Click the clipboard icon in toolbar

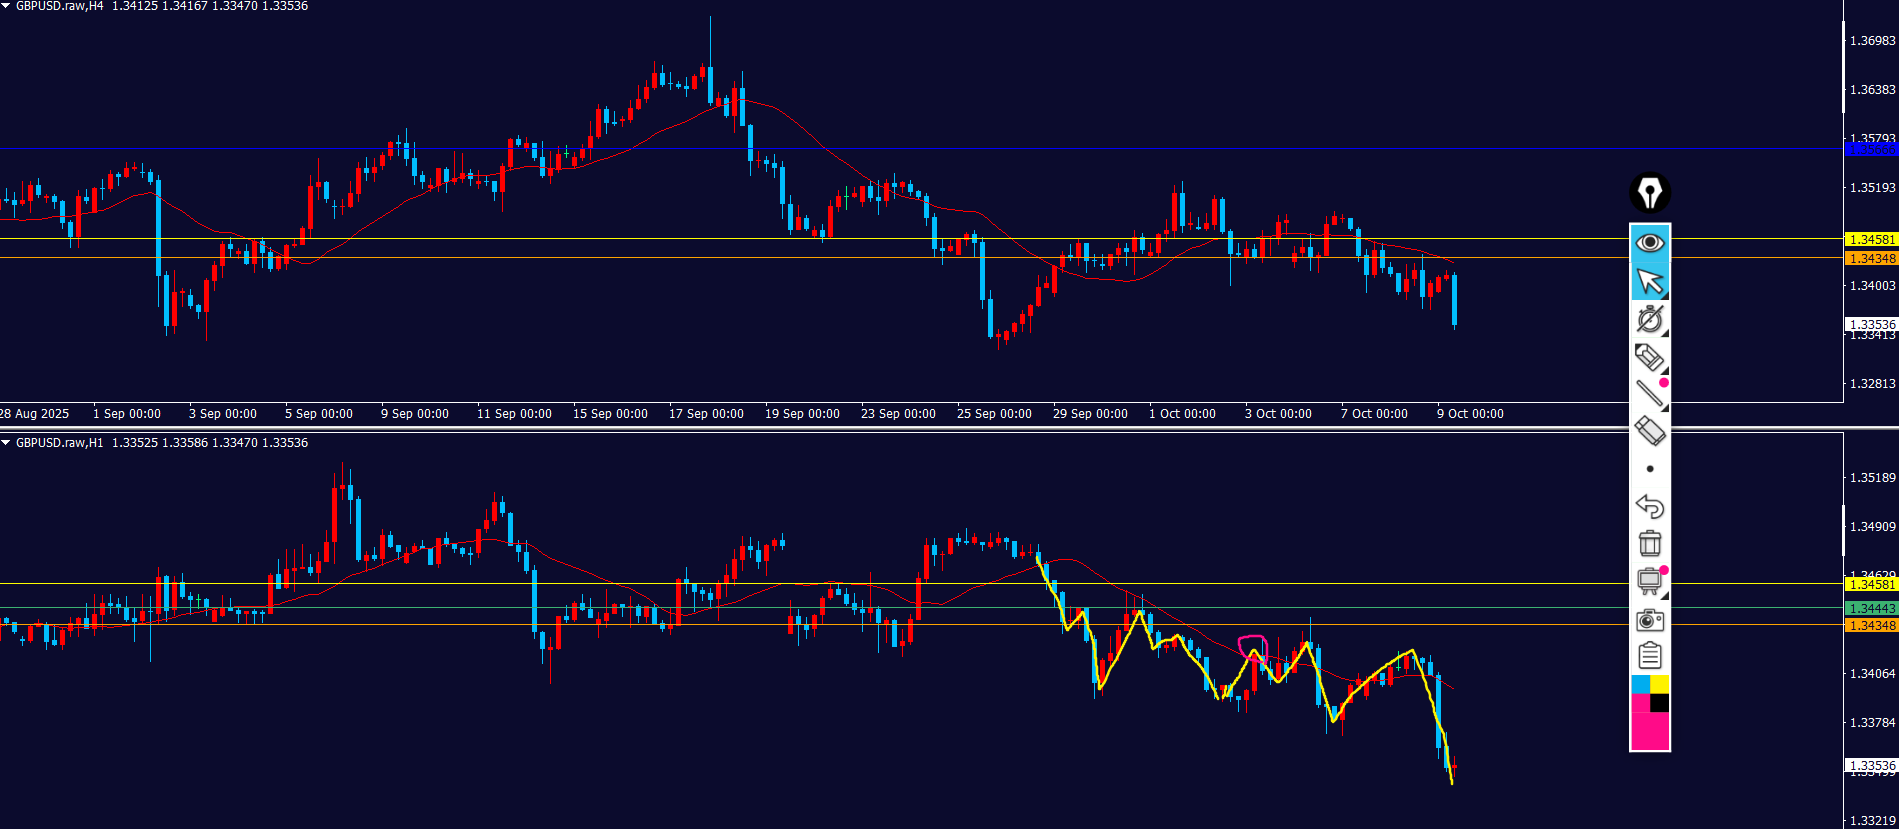click(x=1649, y=656)
